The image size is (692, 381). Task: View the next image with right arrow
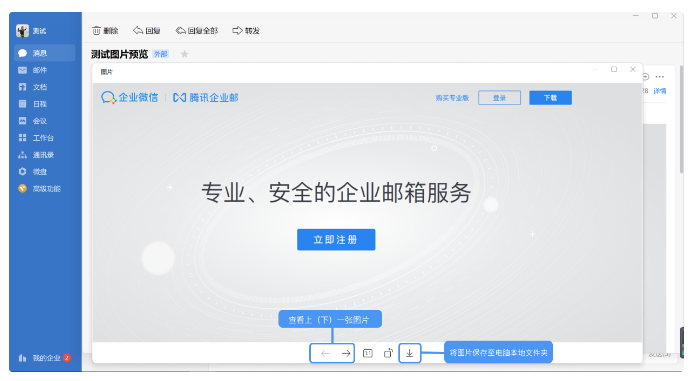click(346, 353)
